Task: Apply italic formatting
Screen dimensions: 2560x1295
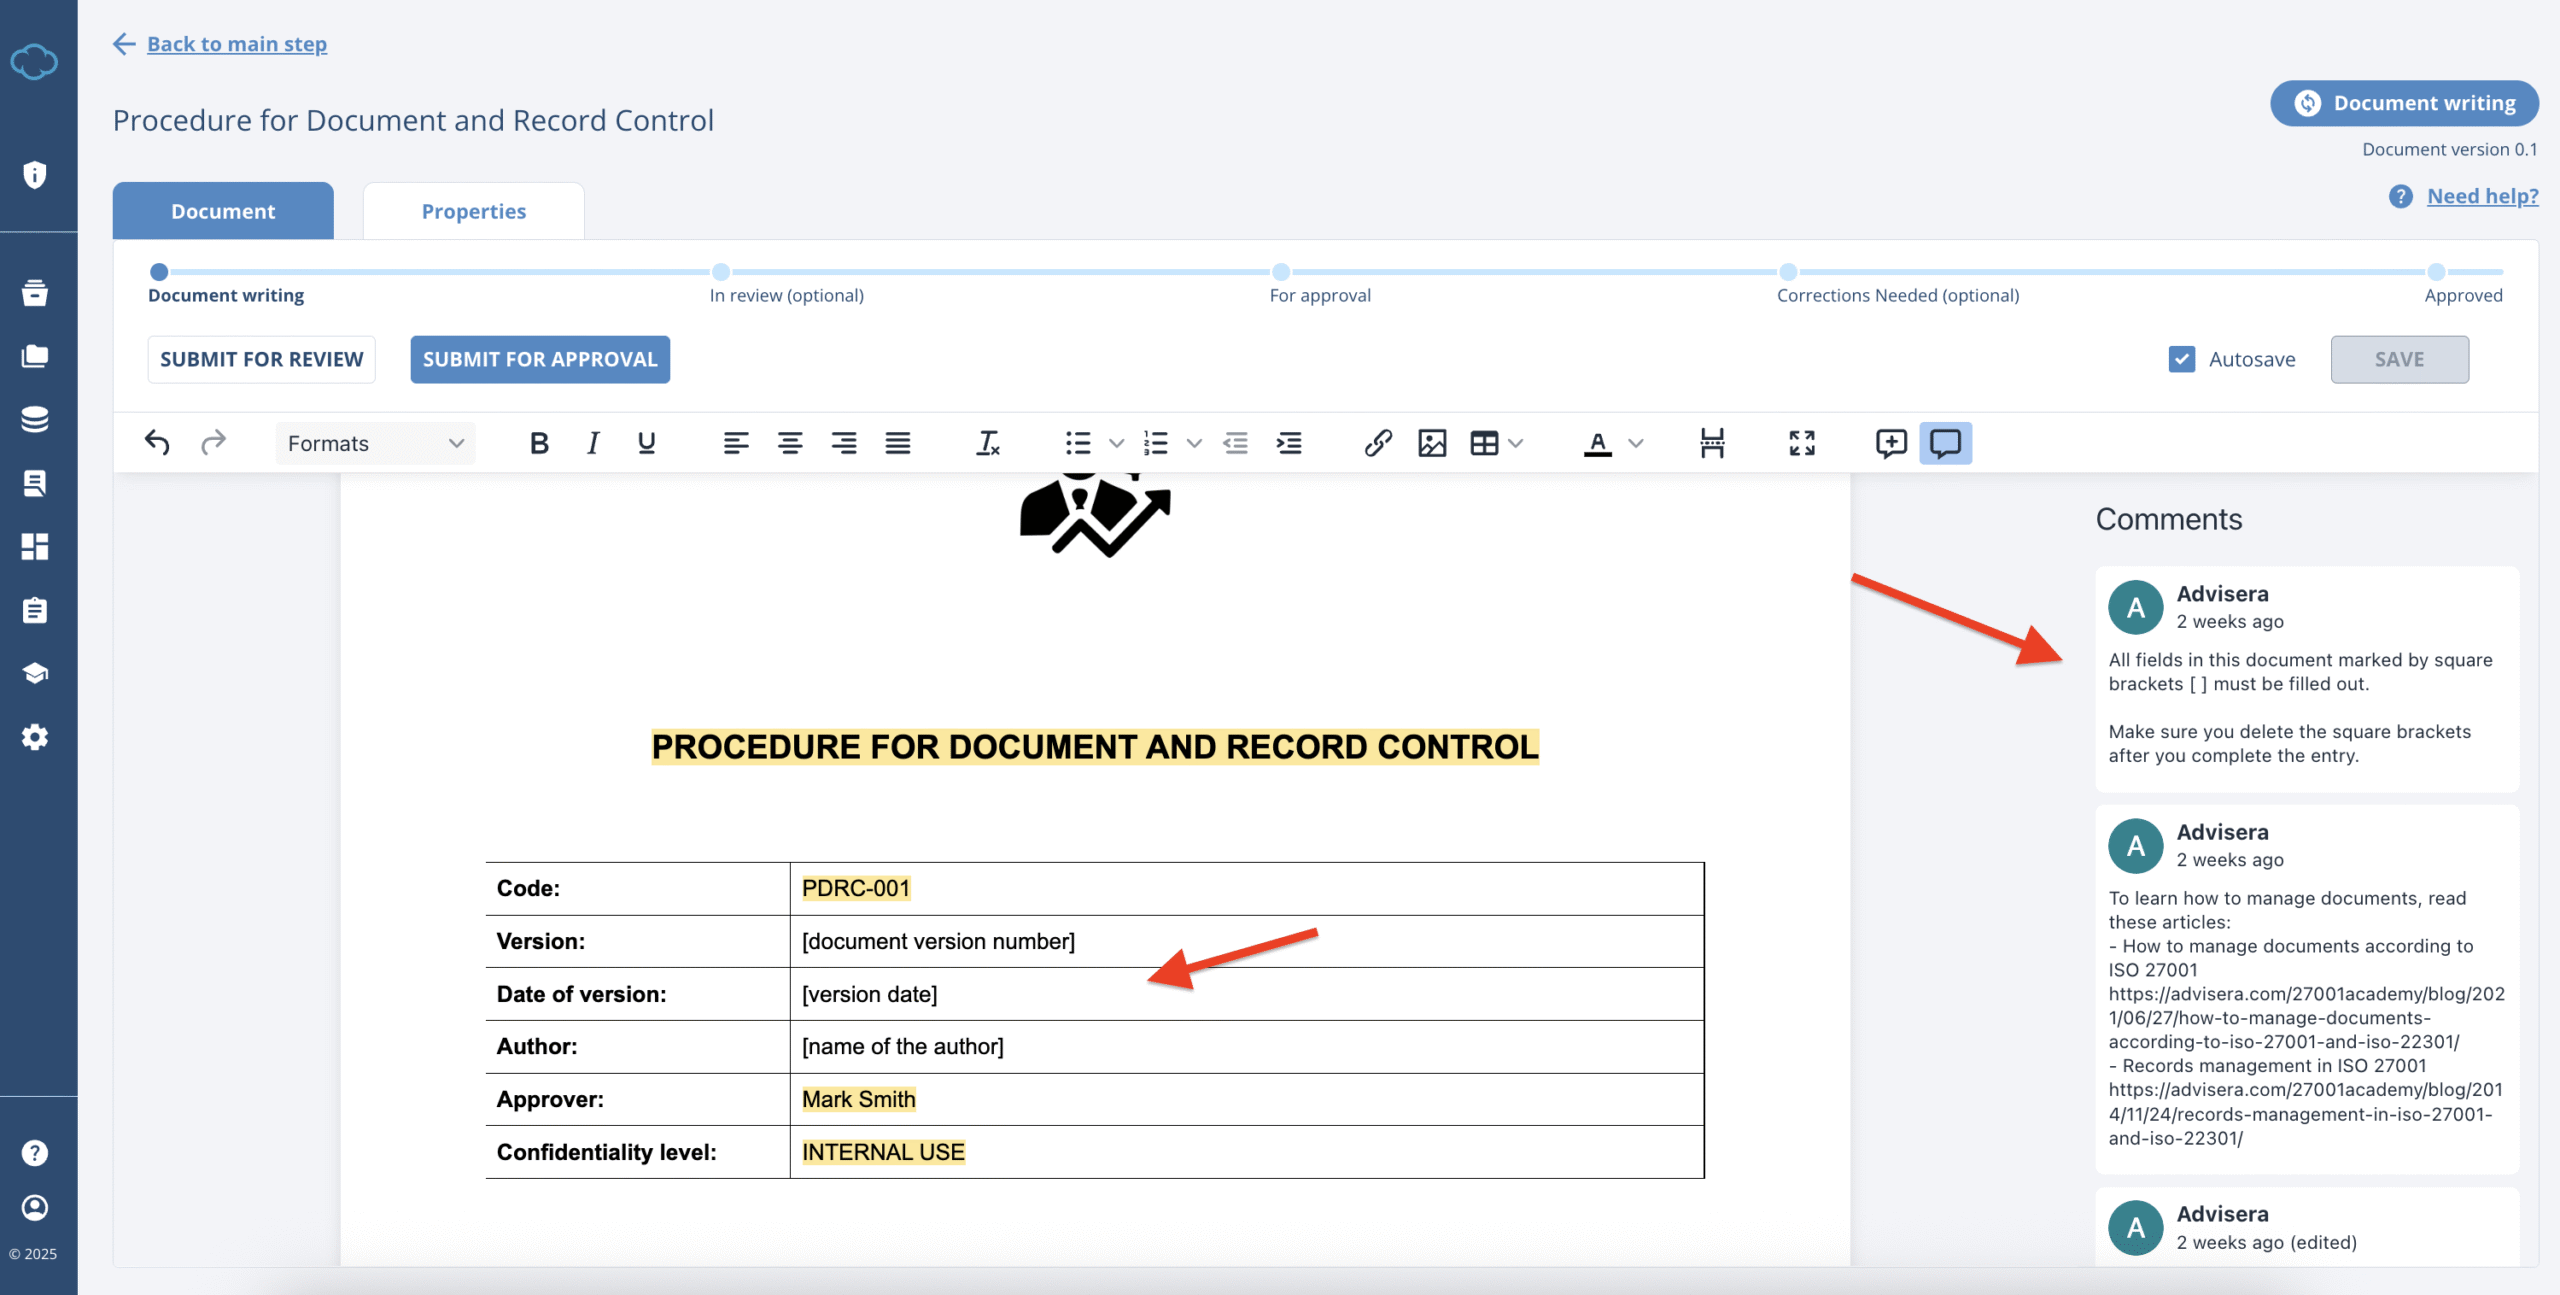Action: [x=592, y=443]
